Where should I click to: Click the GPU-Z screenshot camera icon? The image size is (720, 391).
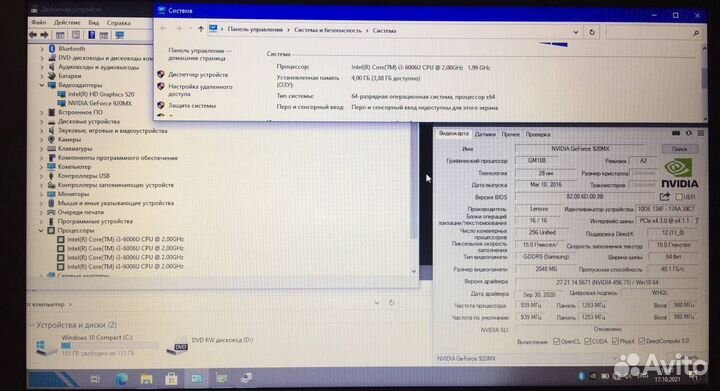pos(676,133)
